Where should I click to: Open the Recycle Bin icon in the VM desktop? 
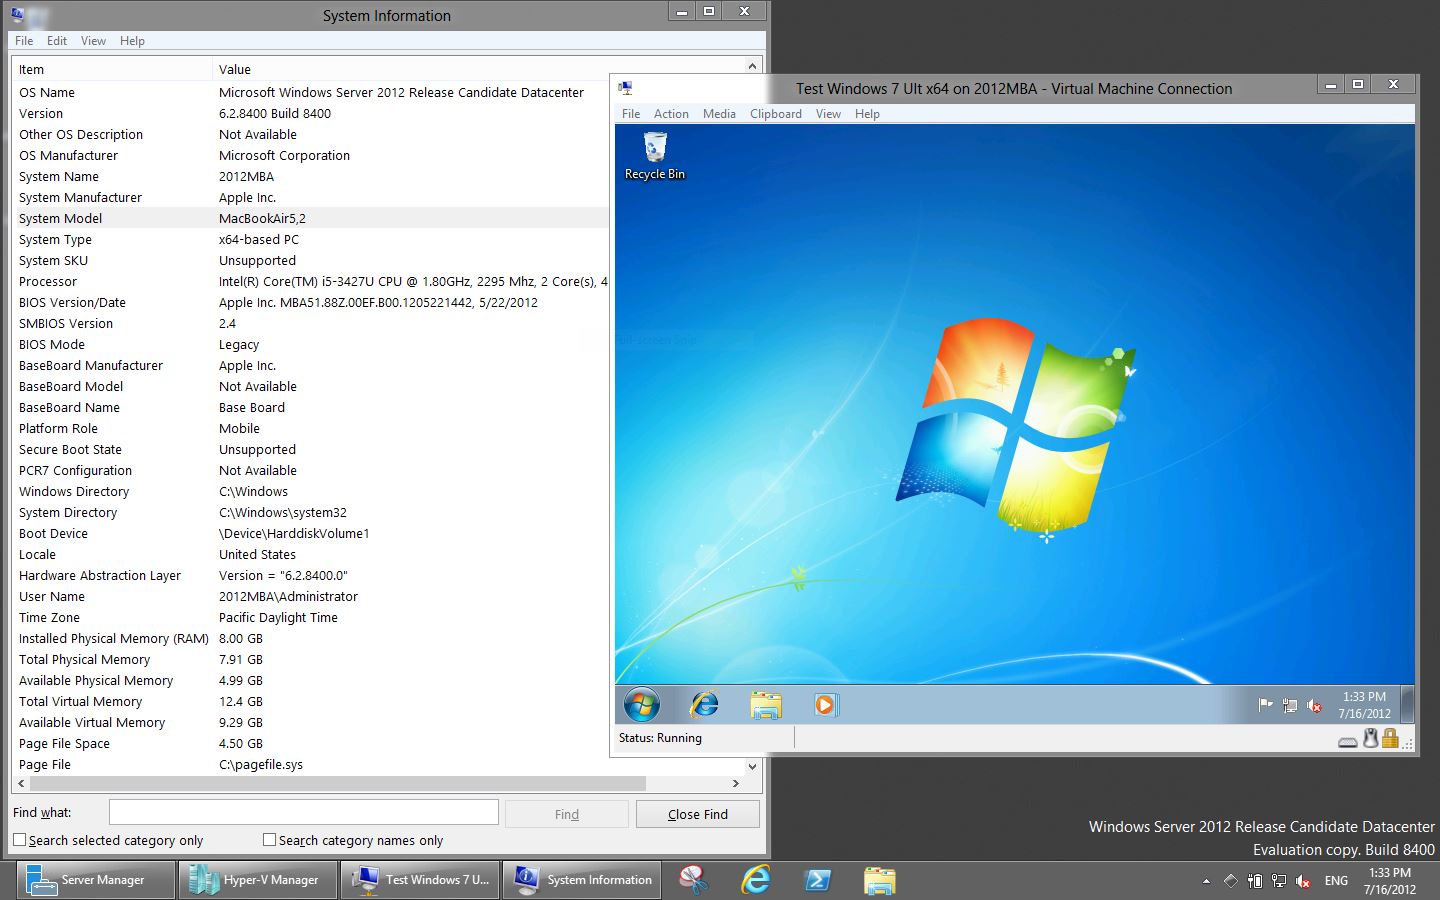pos(655,157)
